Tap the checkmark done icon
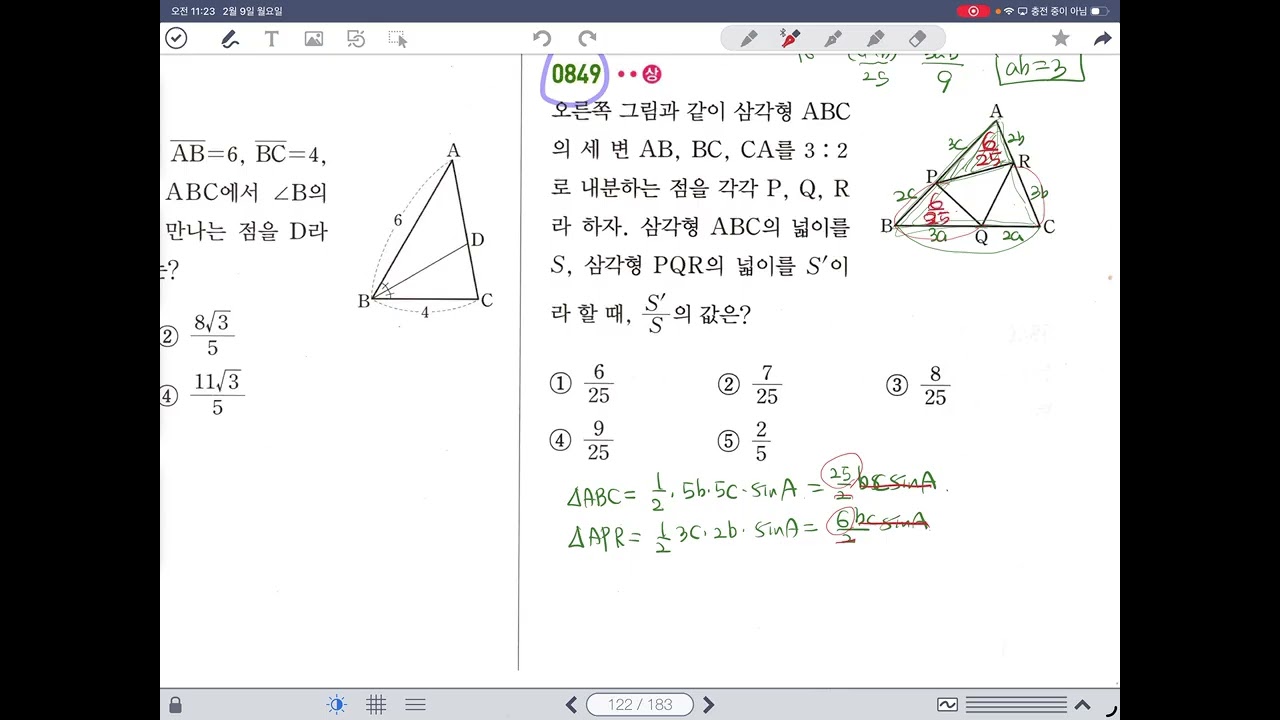This screenshot has width=1280, height=720. coord(176,39)
